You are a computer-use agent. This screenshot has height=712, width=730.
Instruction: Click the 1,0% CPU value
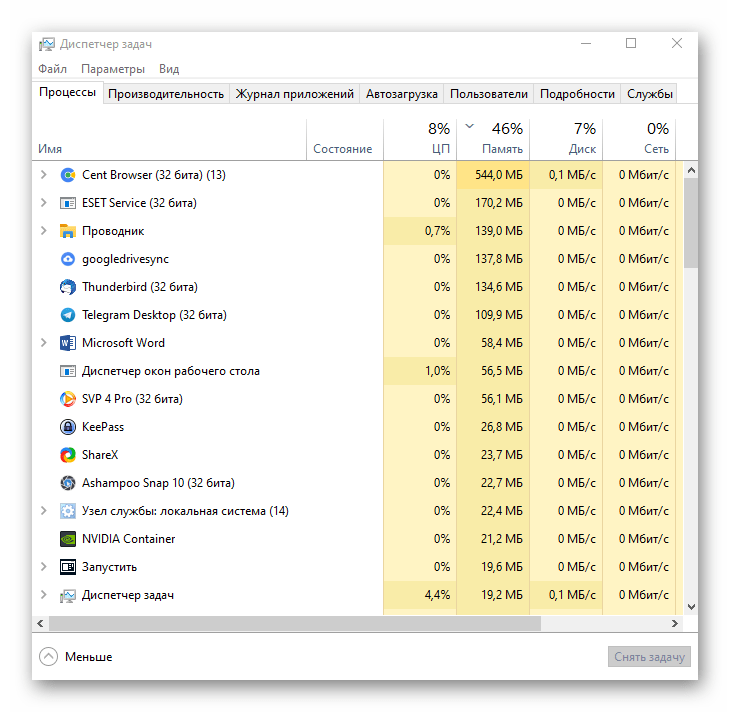[x=437, y=371]
